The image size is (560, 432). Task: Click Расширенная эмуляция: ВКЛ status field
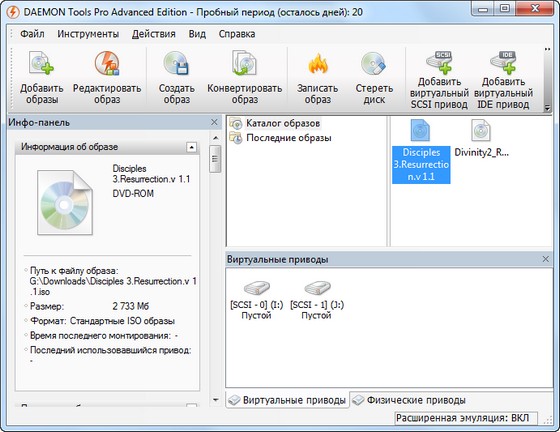pyautogui.click(x=466, y=418)
